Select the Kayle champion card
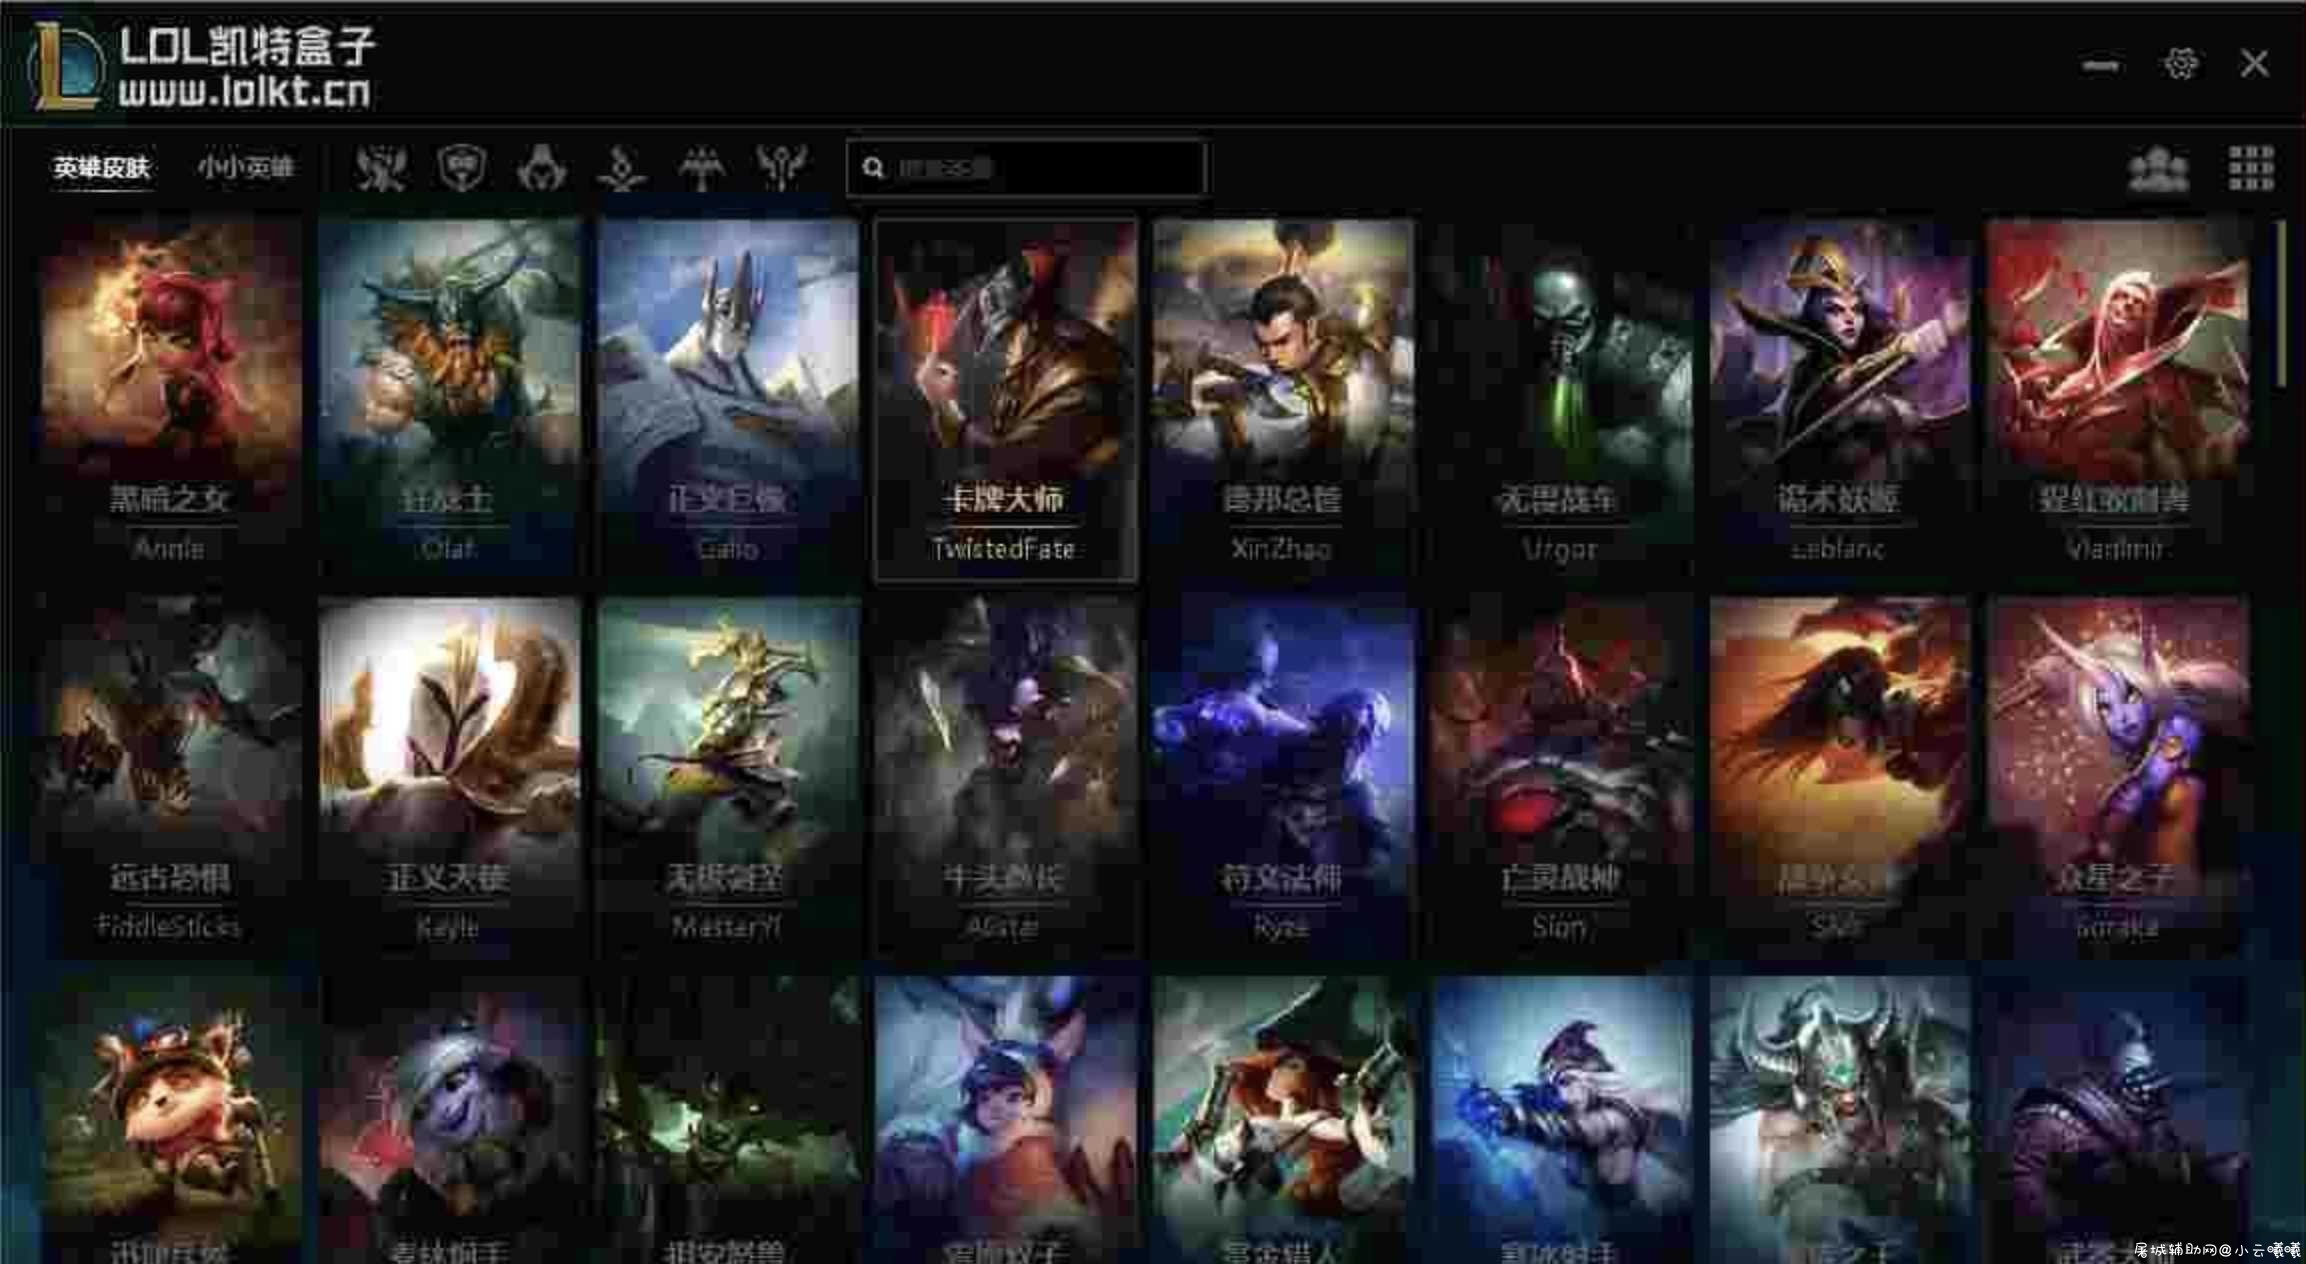The width and height of the screenshot is (2306, 1264). point(448,776)
